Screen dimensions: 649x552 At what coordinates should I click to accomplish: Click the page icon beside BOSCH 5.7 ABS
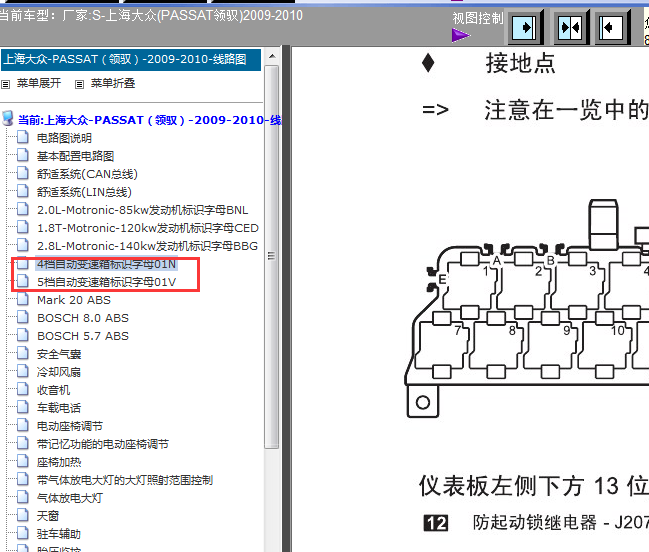[23, 335]
